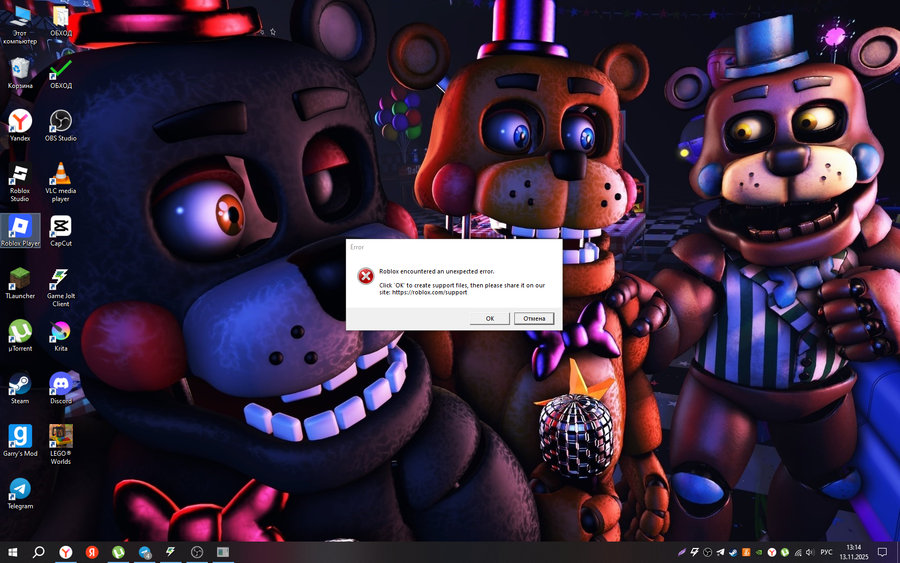The image size is (900, 563).
Task: Select the µTorrent desktop shortcut
Action: click(x=20, y=336)
